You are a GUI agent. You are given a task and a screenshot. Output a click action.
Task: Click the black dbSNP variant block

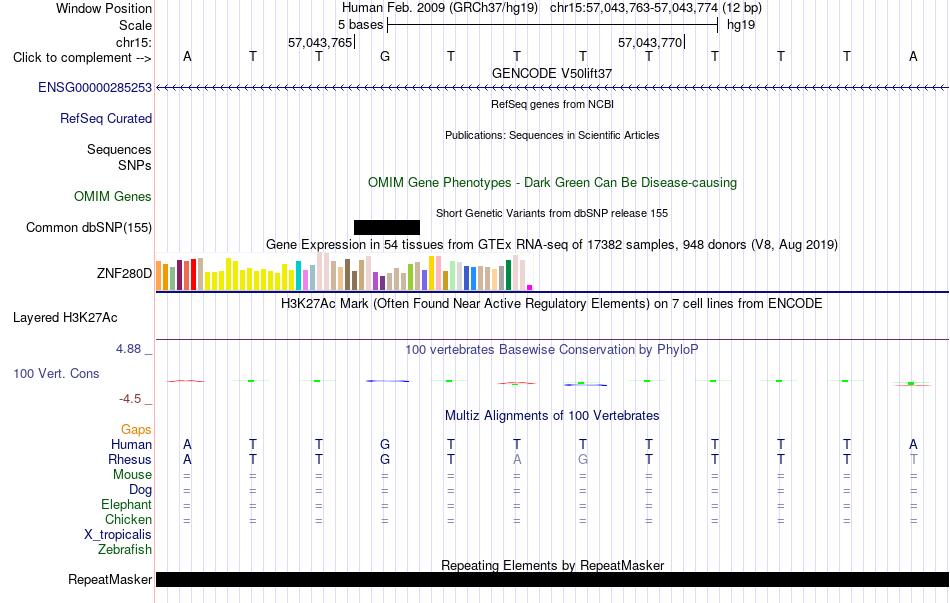pyautogui.click(x=387, y=227)
